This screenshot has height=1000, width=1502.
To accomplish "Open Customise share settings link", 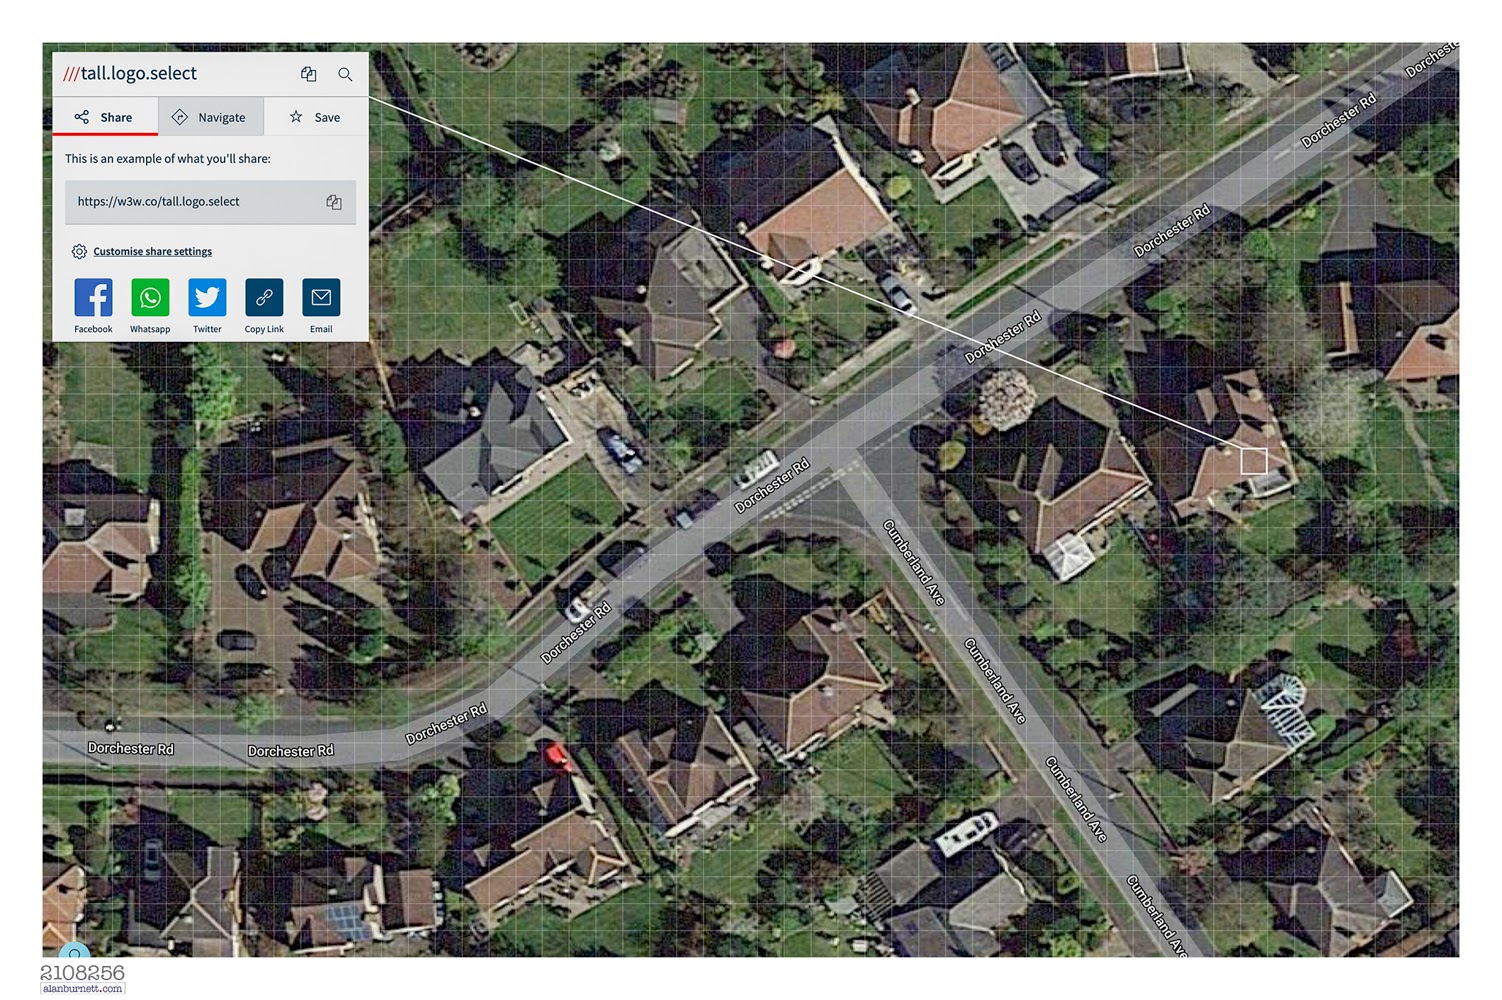I will pyautogui.click(x=152, y=252).
